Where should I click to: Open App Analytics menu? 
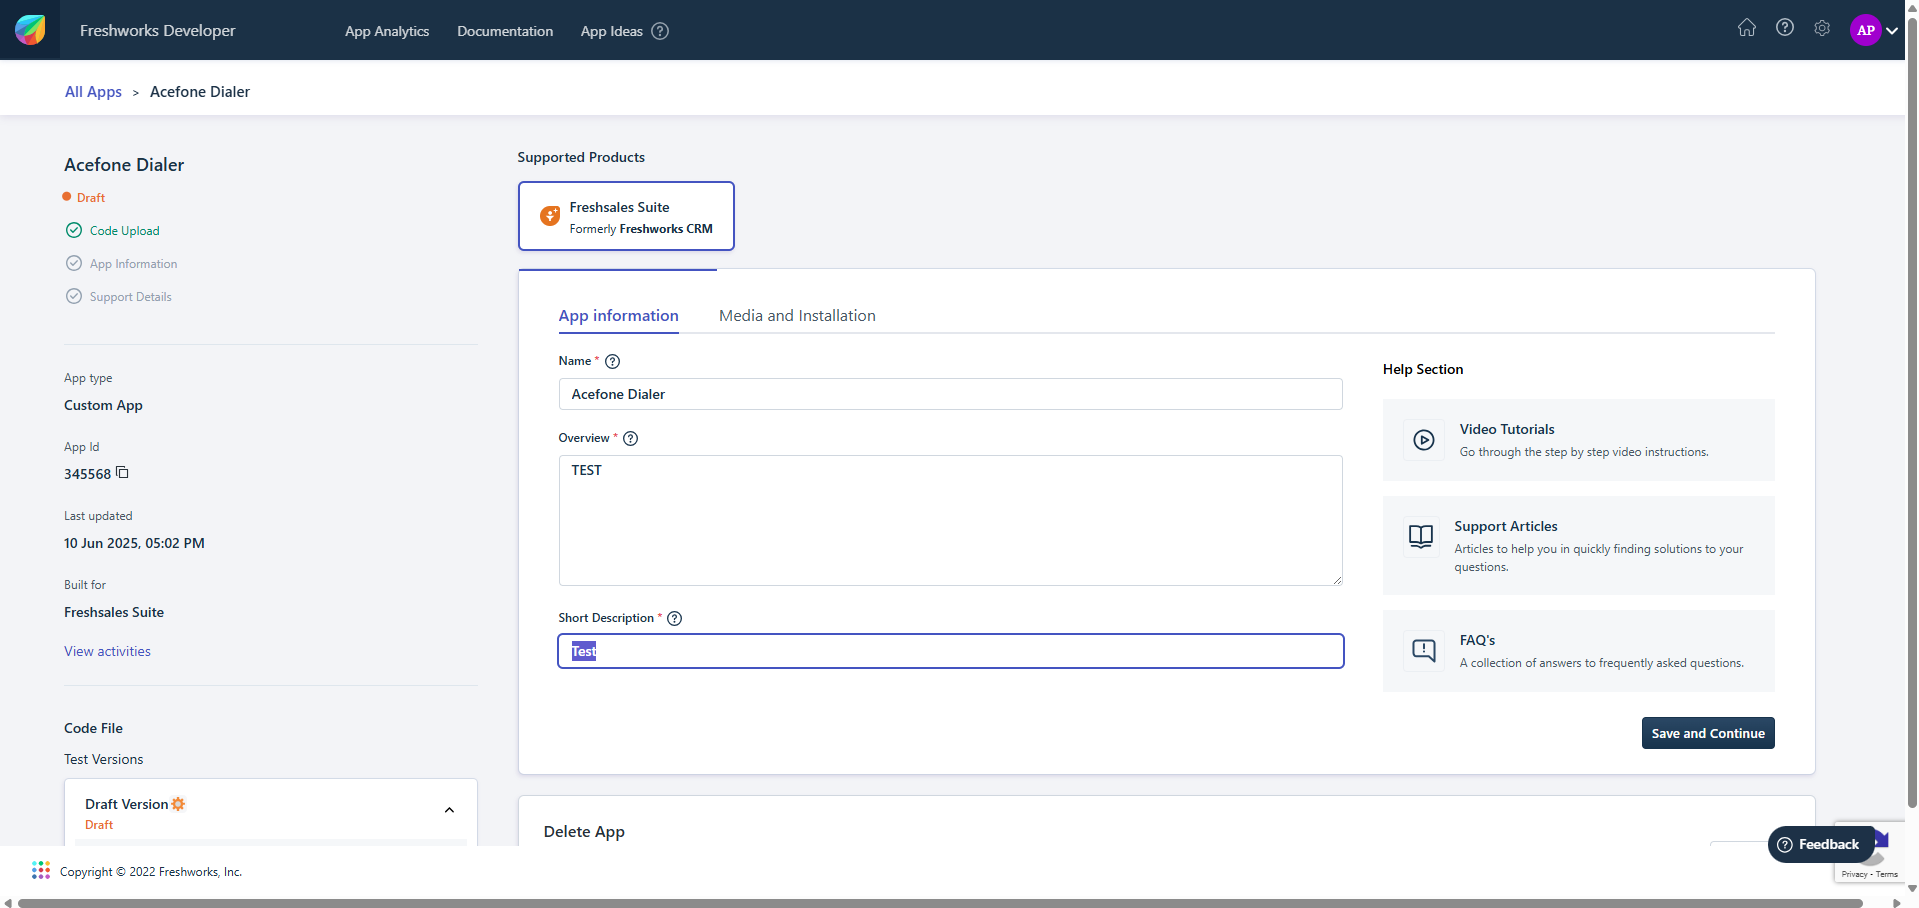pyautogui.click(x=387, y=31)
